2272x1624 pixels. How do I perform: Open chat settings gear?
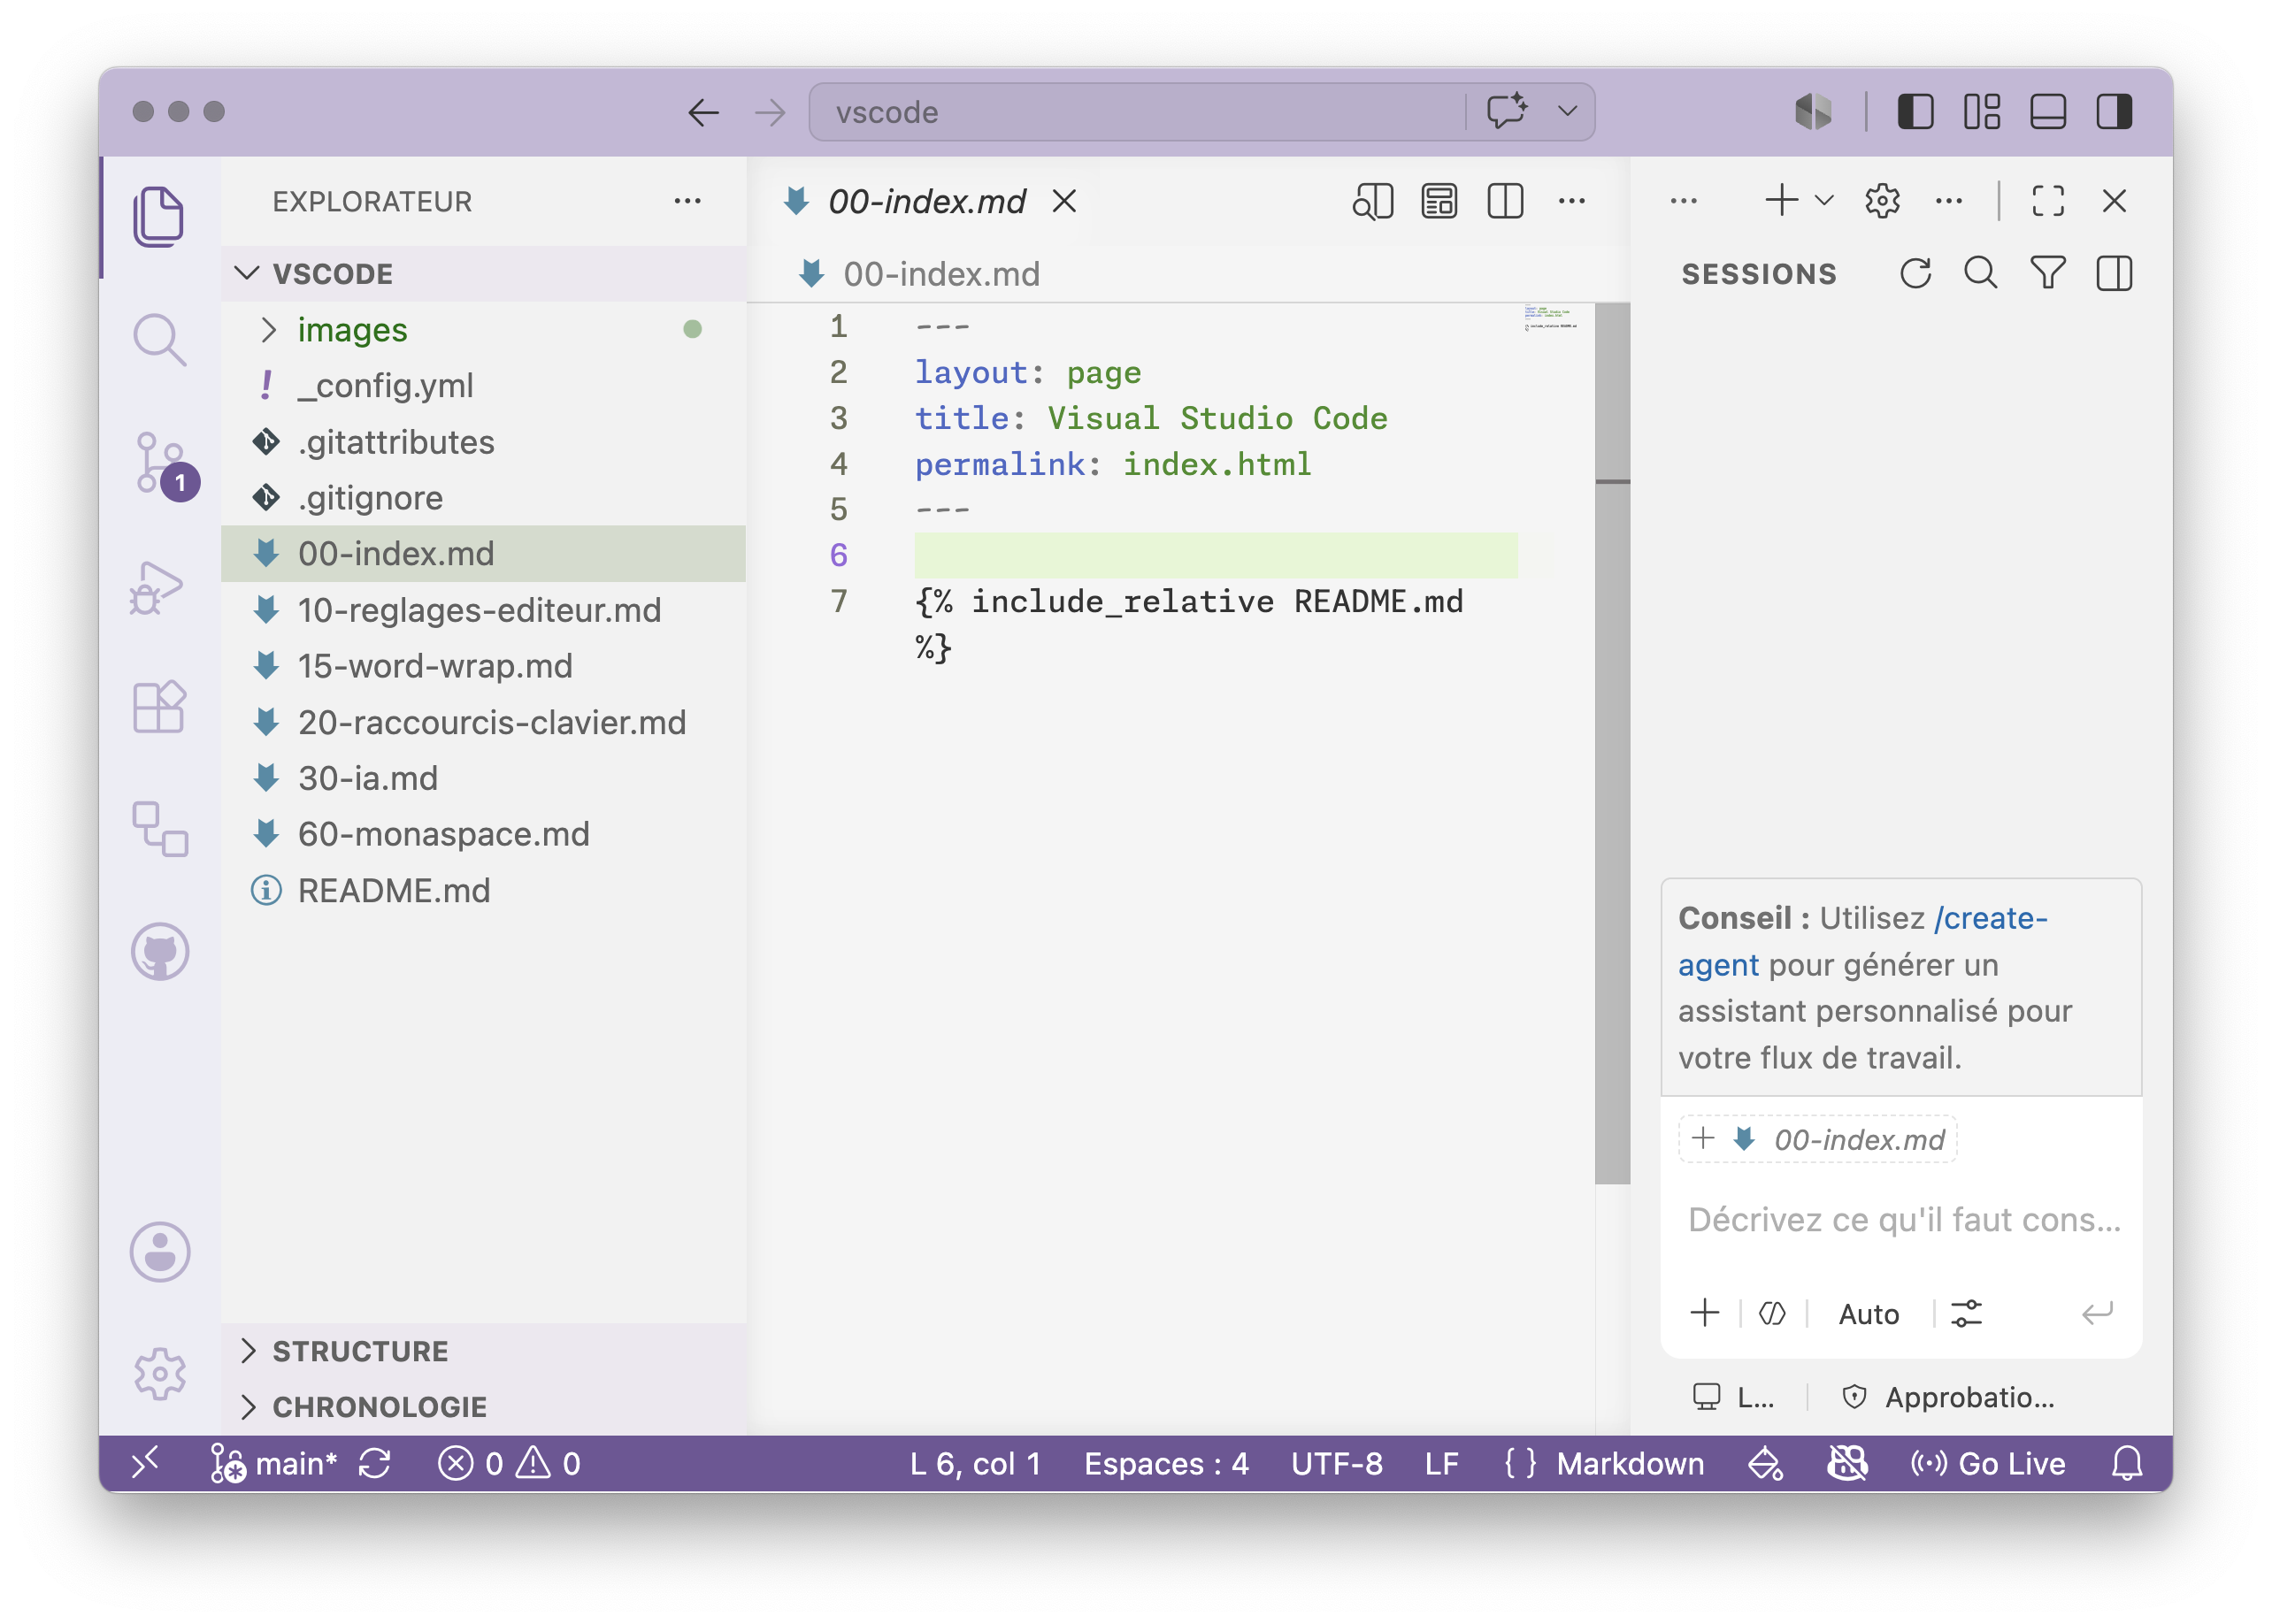[1881, 201]
